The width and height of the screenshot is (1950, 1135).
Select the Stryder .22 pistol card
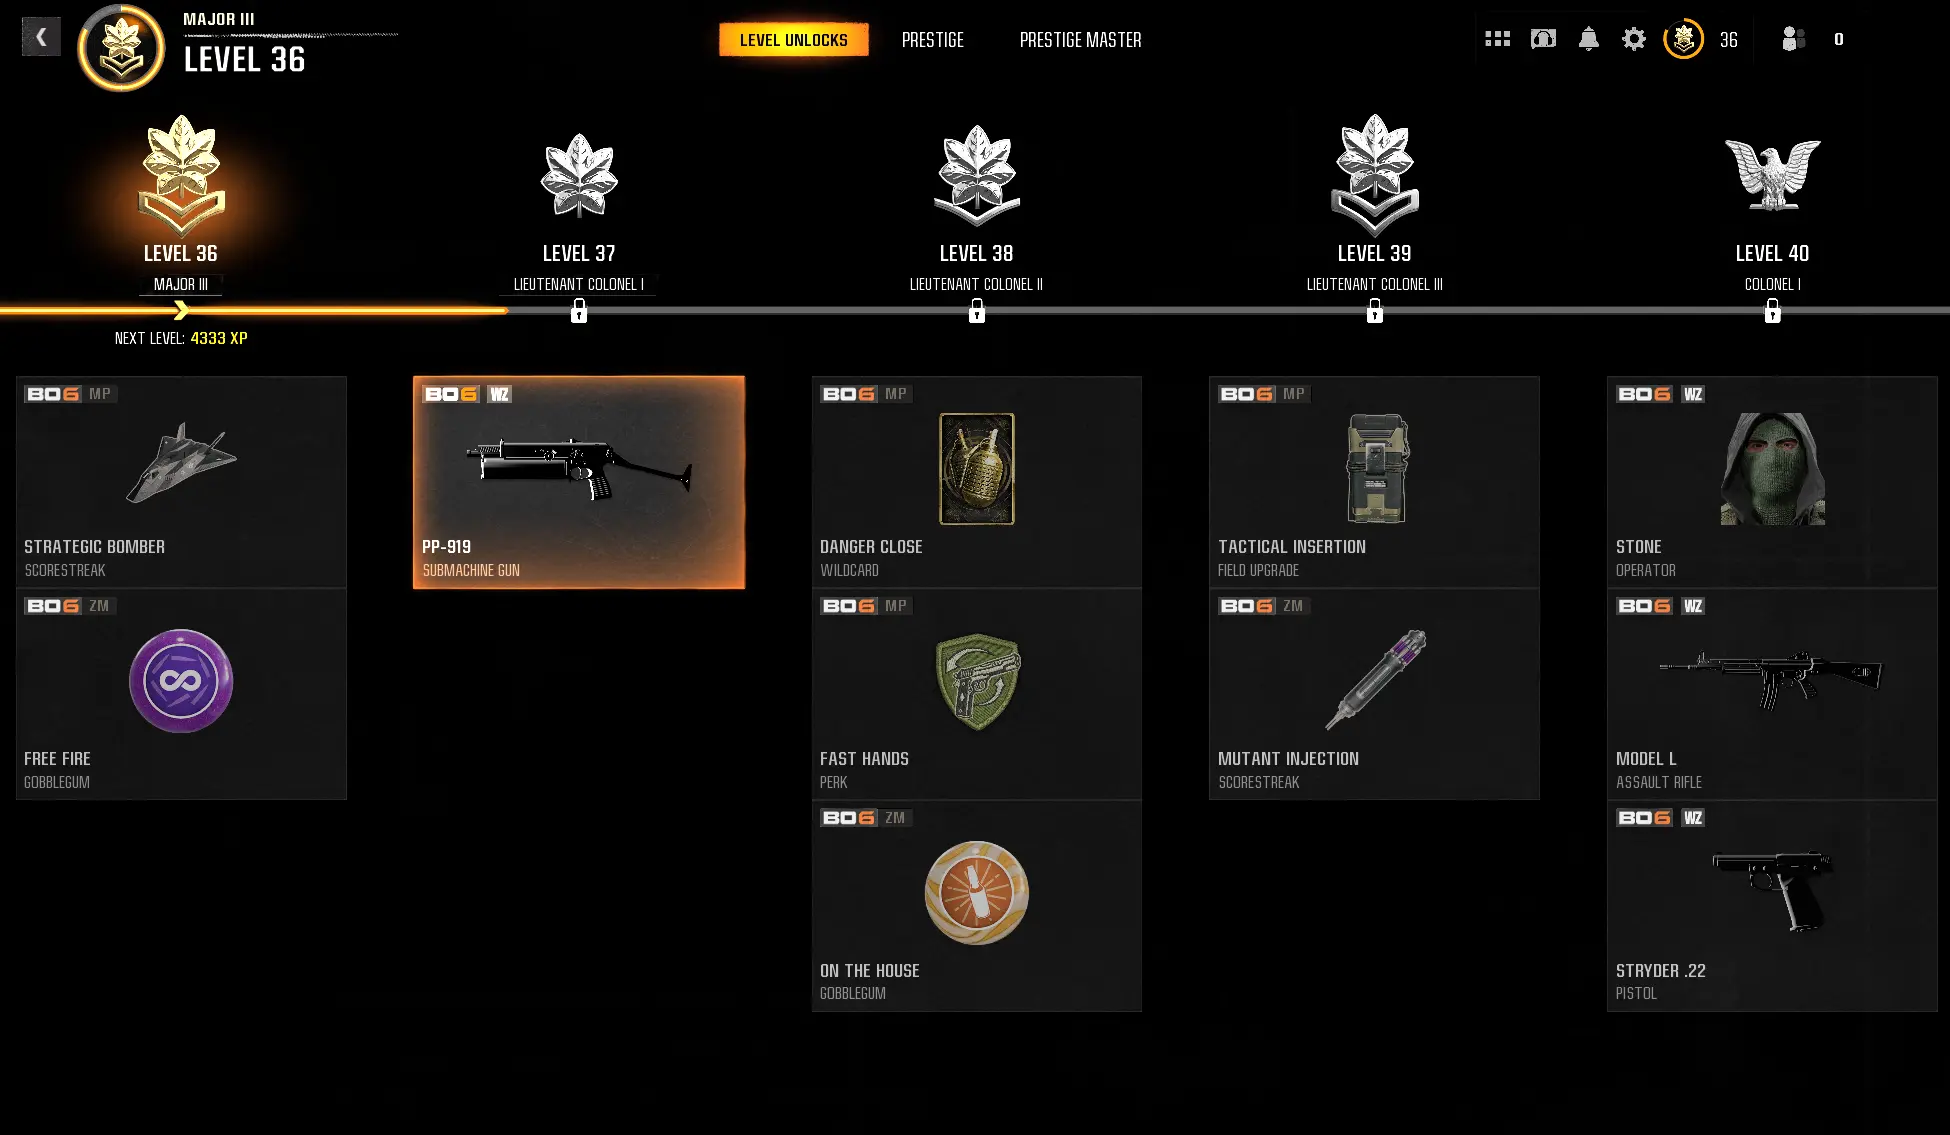[x=1772, y=906]
